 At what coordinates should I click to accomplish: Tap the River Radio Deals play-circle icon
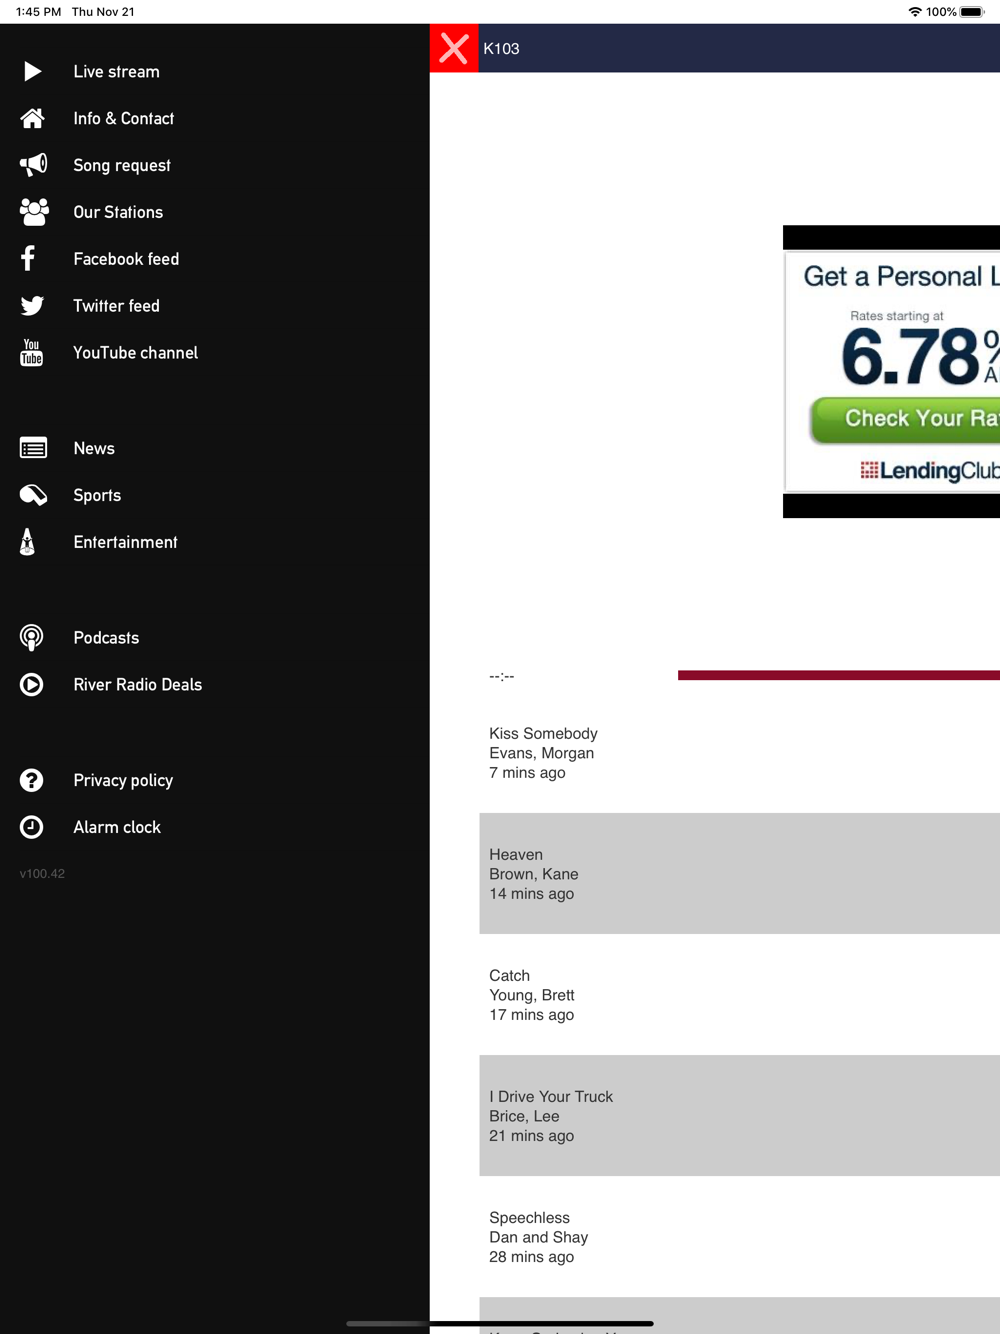tap(32, 685)
